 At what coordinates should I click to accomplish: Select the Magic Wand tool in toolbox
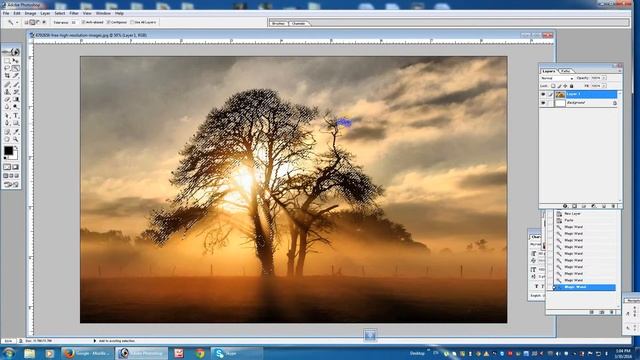coord(16,68)
